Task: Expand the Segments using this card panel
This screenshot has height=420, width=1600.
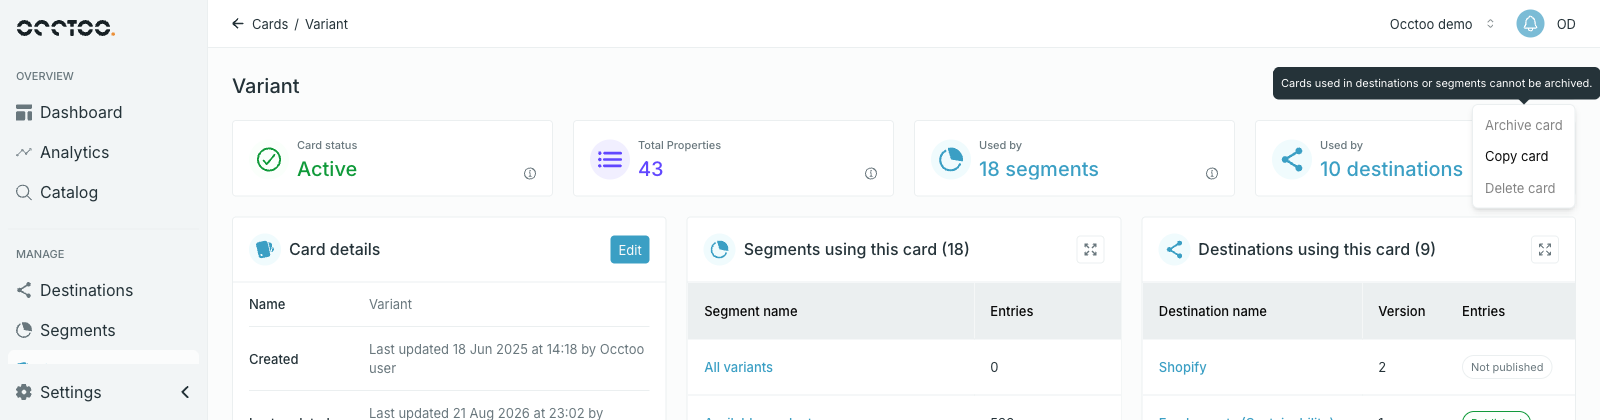Action: coord(1091,250)
